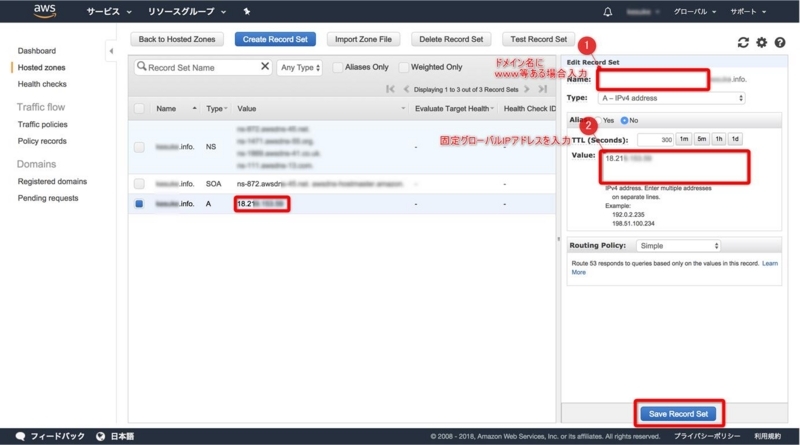Open 利用規約 footer link
Image resolution: width=800 pixels, height=445 pixels.
click(767, 436)
